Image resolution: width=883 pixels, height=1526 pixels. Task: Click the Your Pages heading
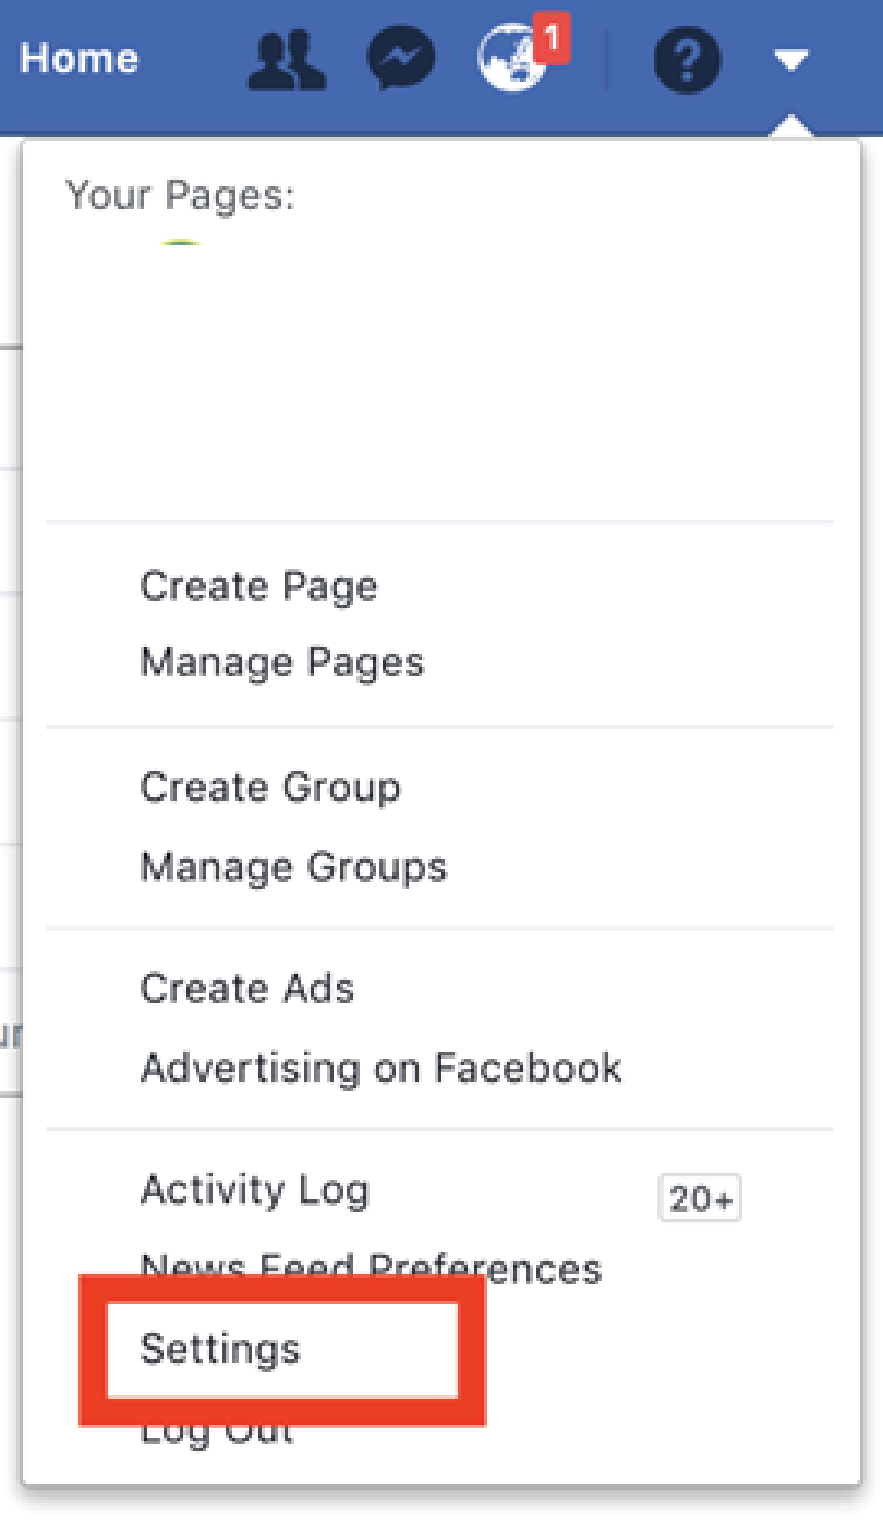180,195
